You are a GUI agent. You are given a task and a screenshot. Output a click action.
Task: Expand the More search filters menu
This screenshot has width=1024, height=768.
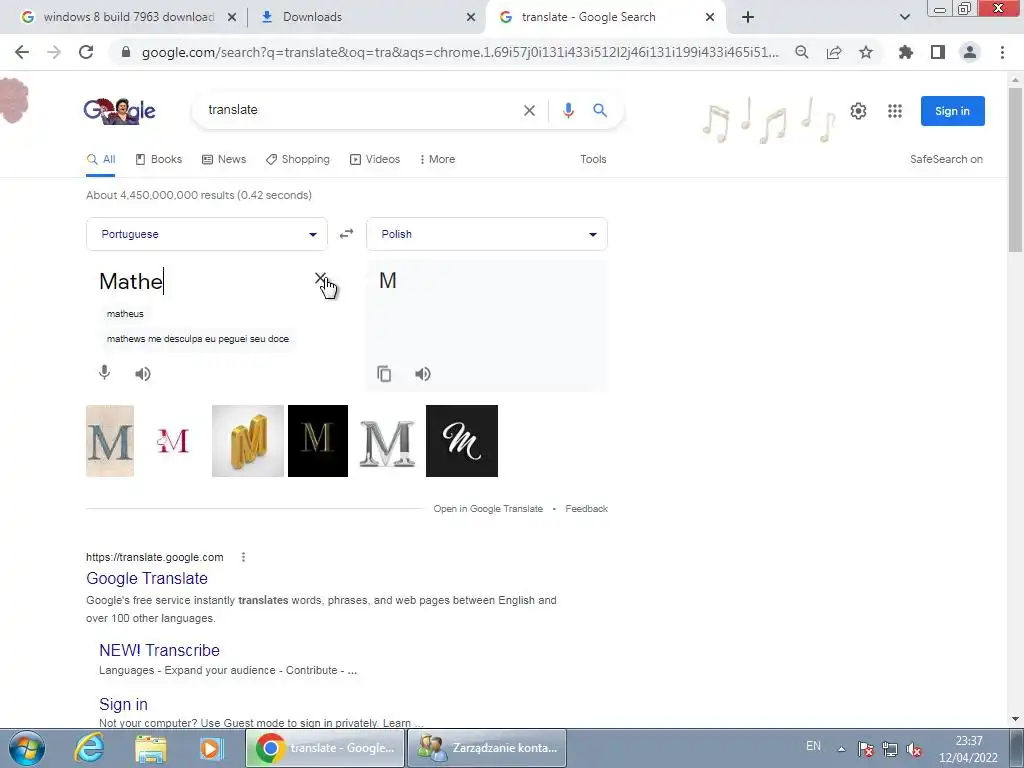point(437,159)
